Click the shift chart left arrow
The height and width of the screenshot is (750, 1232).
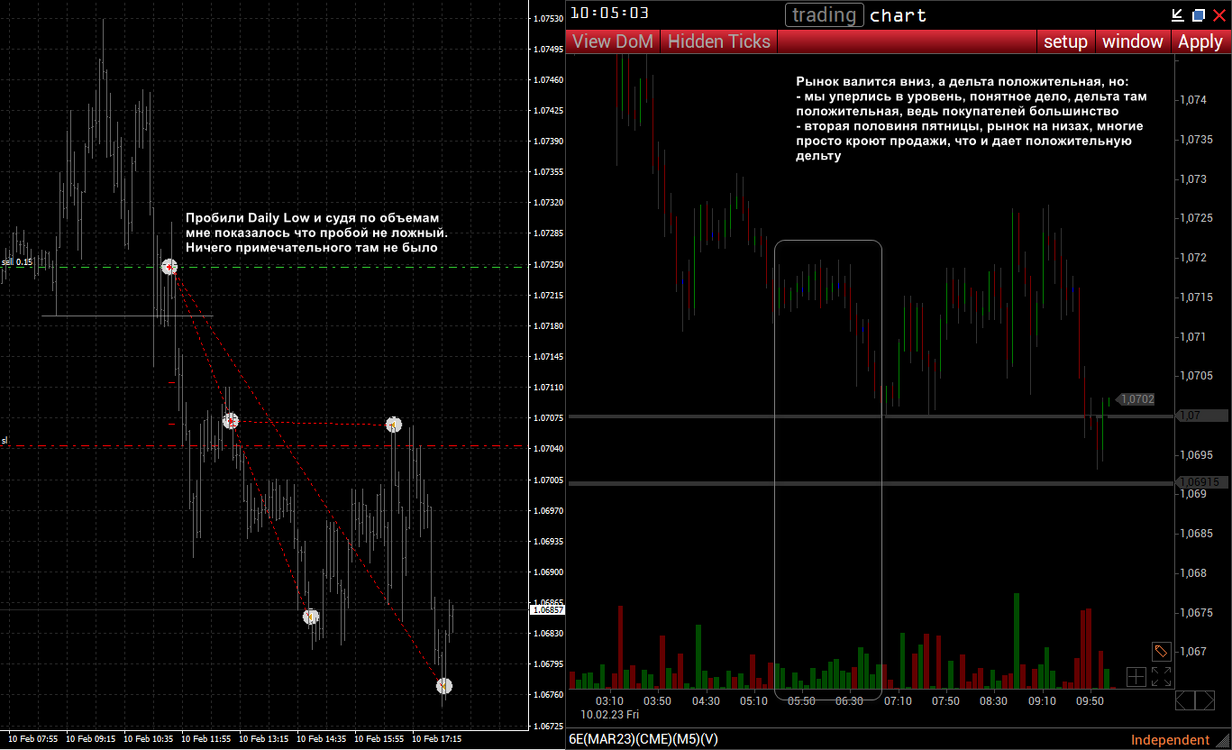[x=1186, y=699]
